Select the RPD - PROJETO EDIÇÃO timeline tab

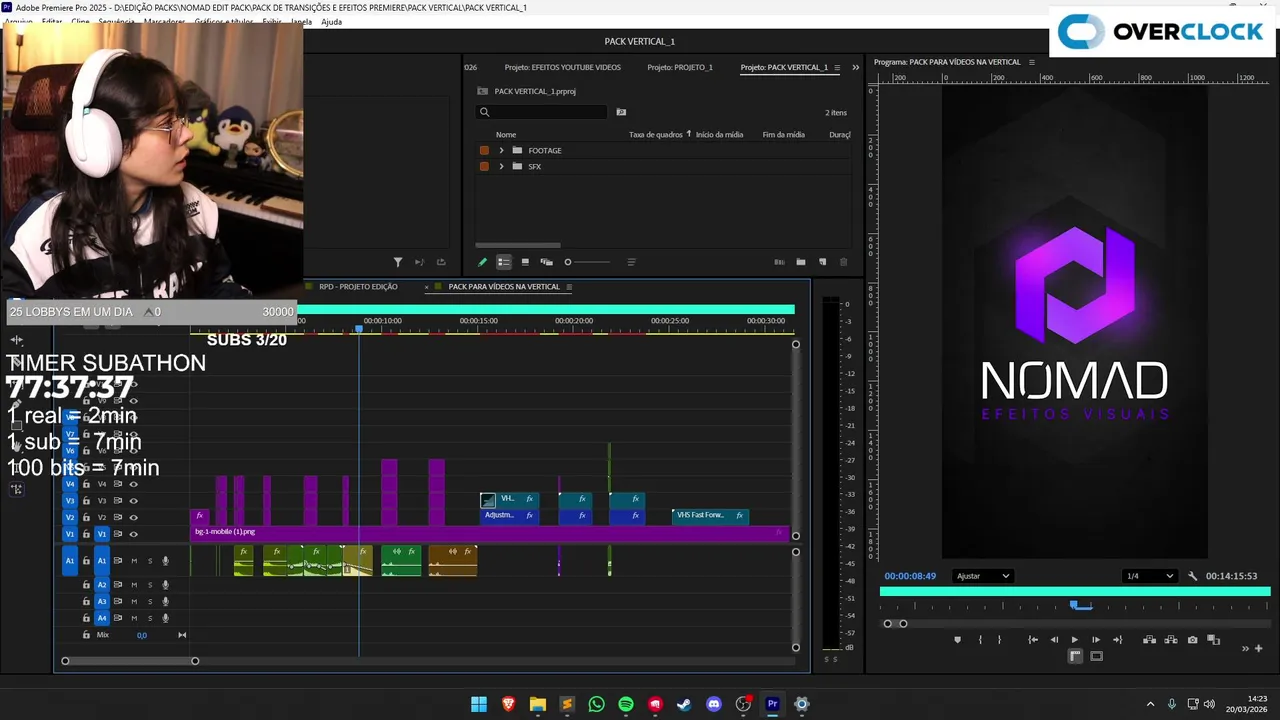[x=358, y=287]
